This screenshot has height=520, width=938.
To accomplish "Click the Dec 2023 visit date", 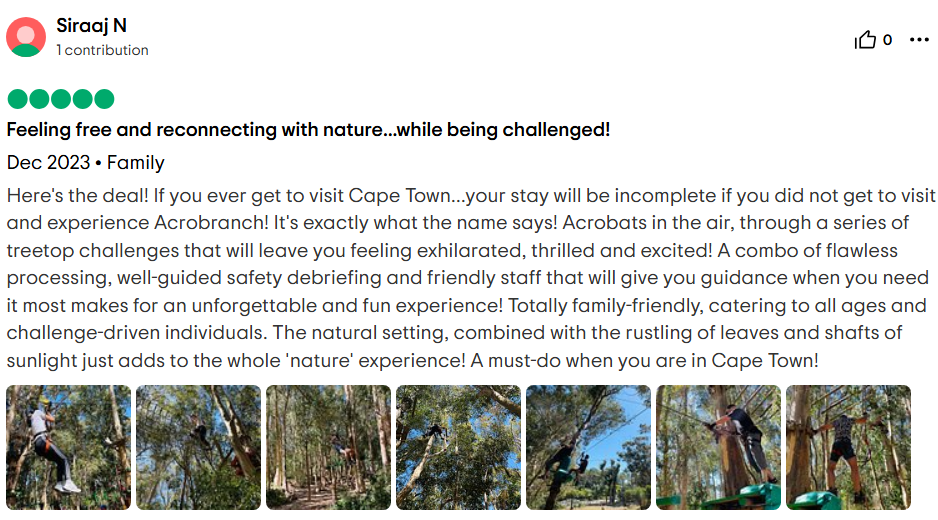I will 46,163.
